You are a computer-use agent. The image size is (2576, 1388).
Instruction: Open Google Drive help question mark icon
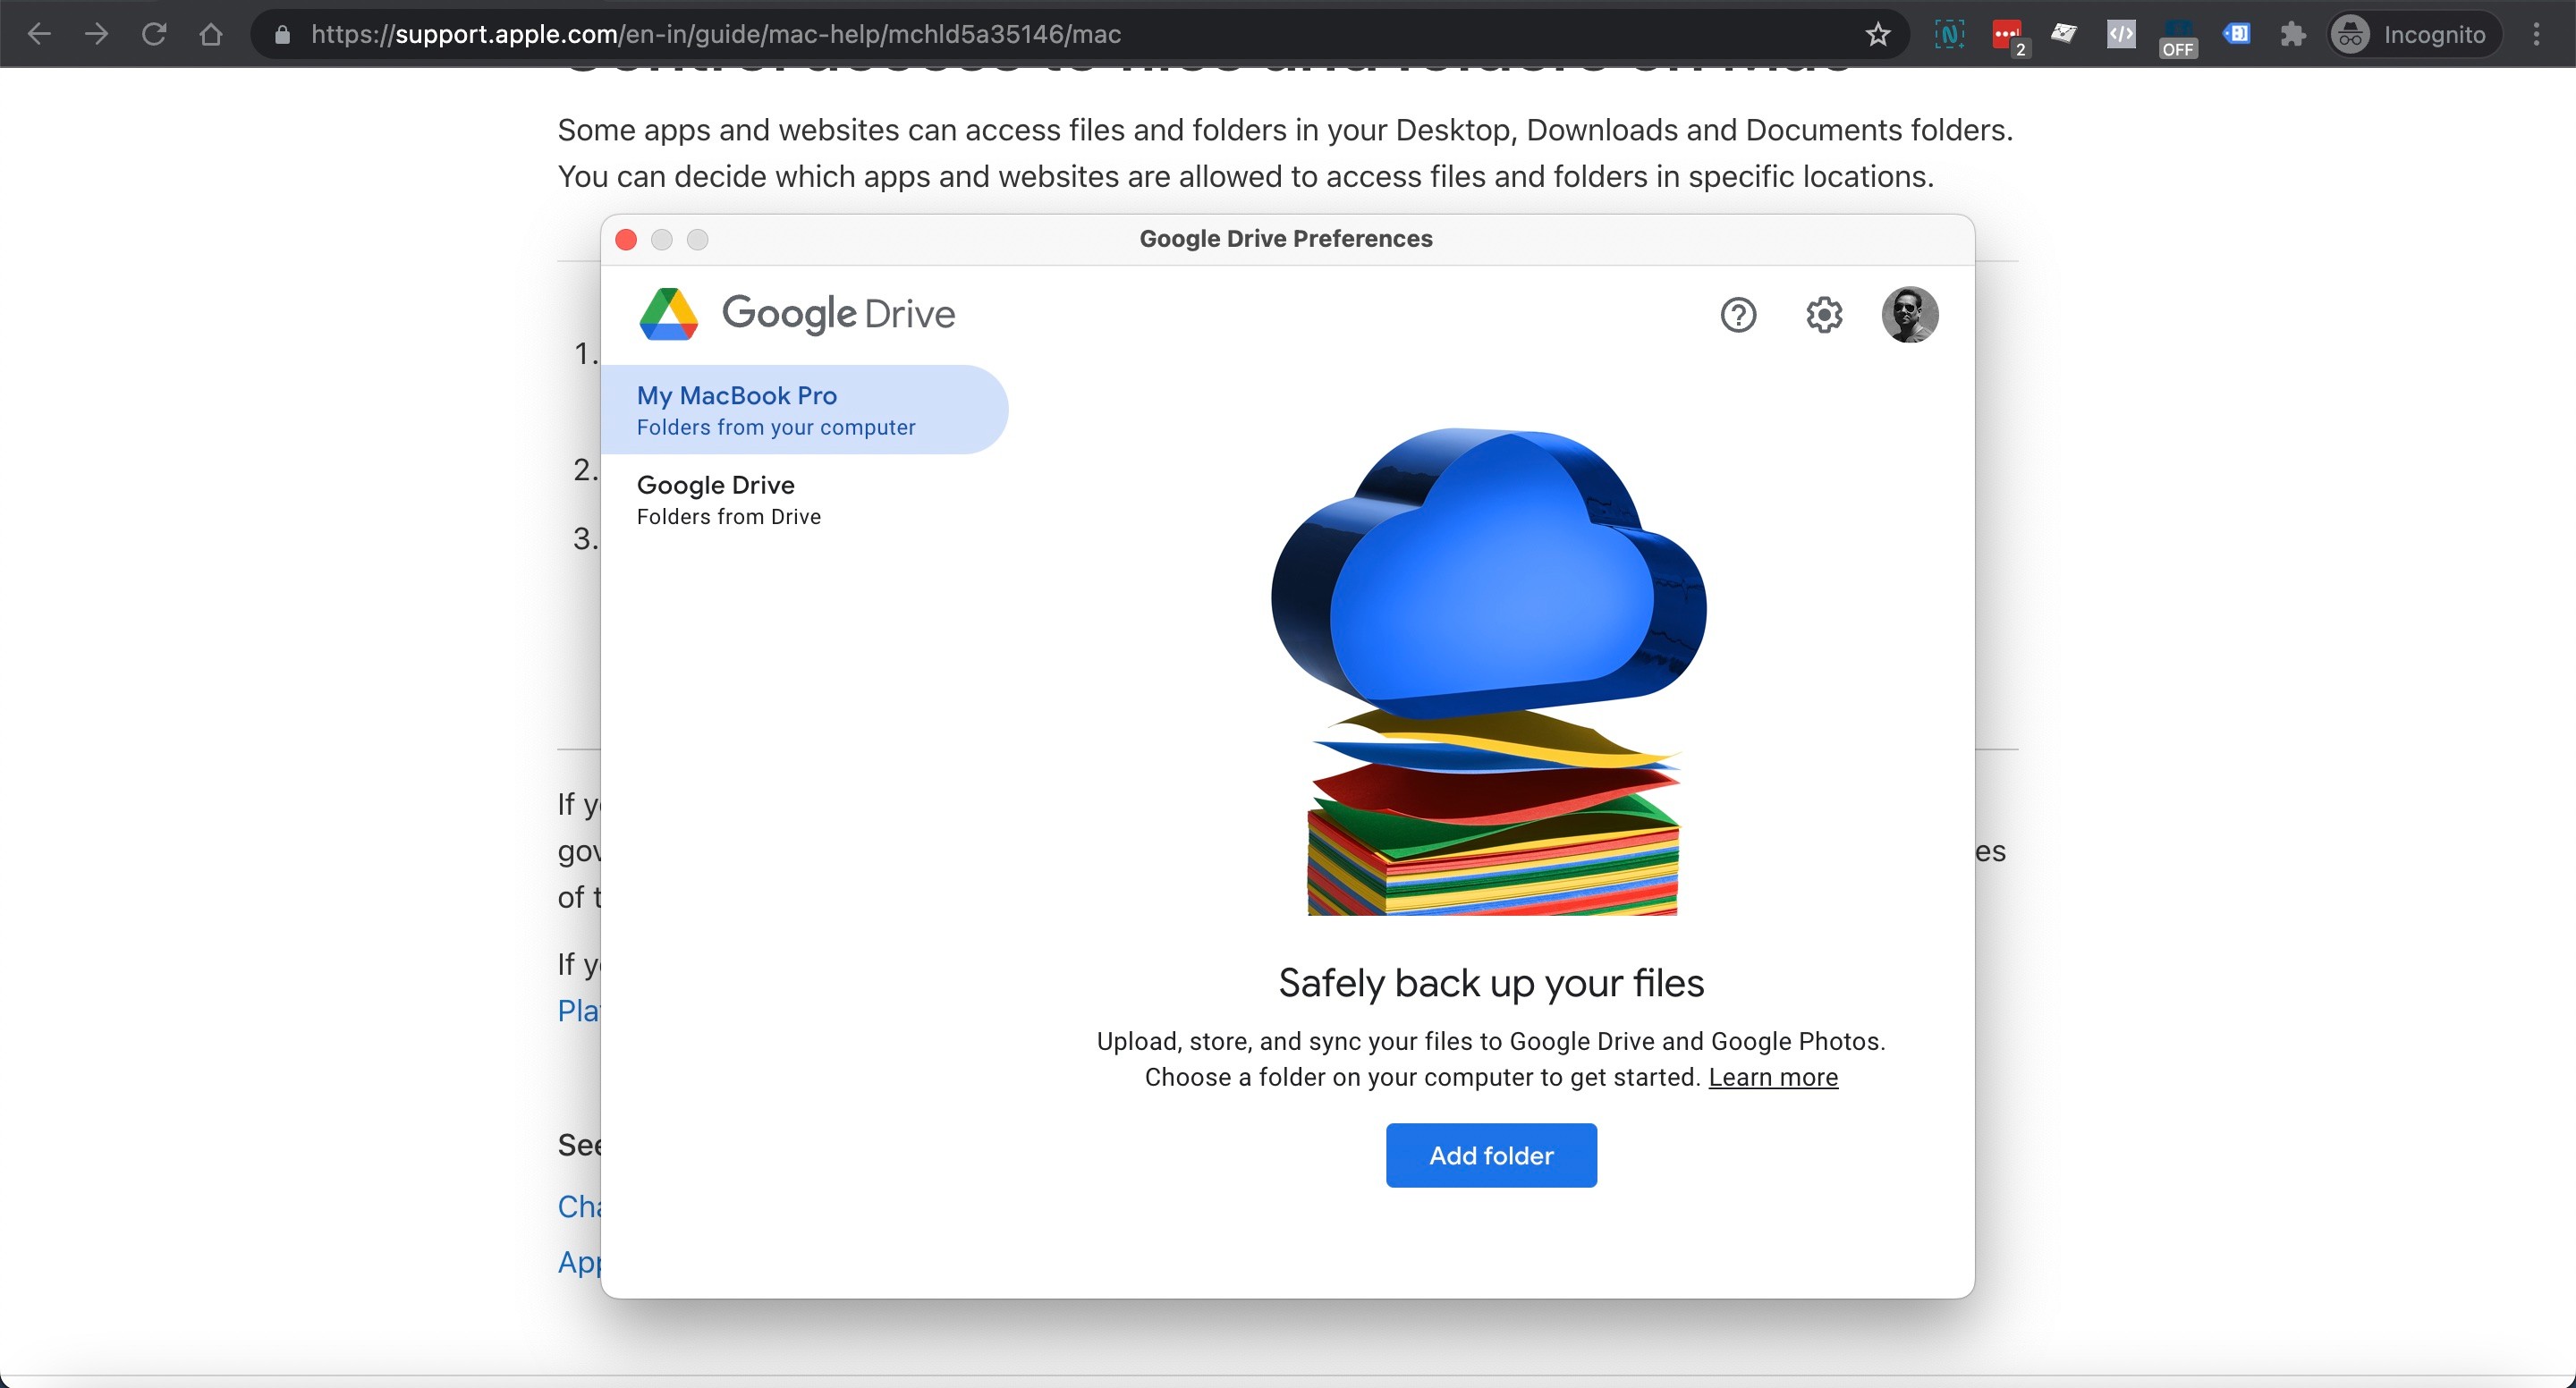(1738, 315)
